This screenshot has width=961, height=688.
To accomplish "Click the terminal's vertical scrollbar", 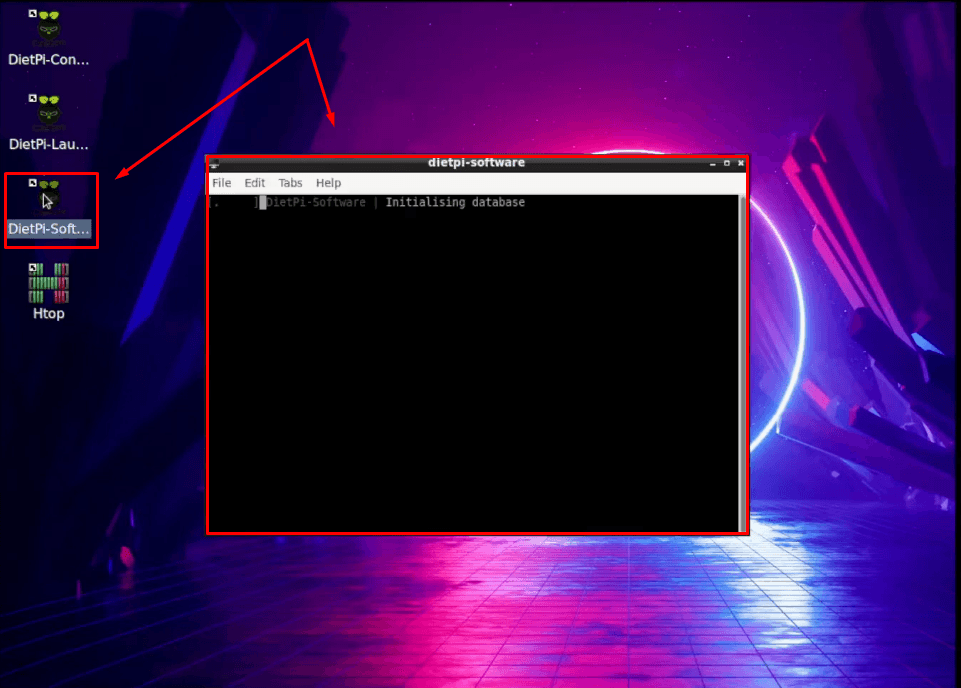I will 742,363.
